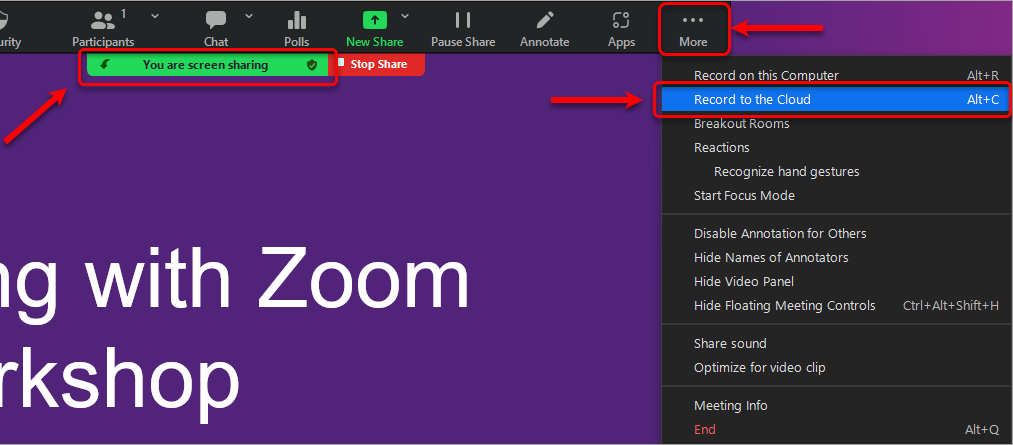
Task: Click the shield icon in sharing bar
Action: click(312, 65)
